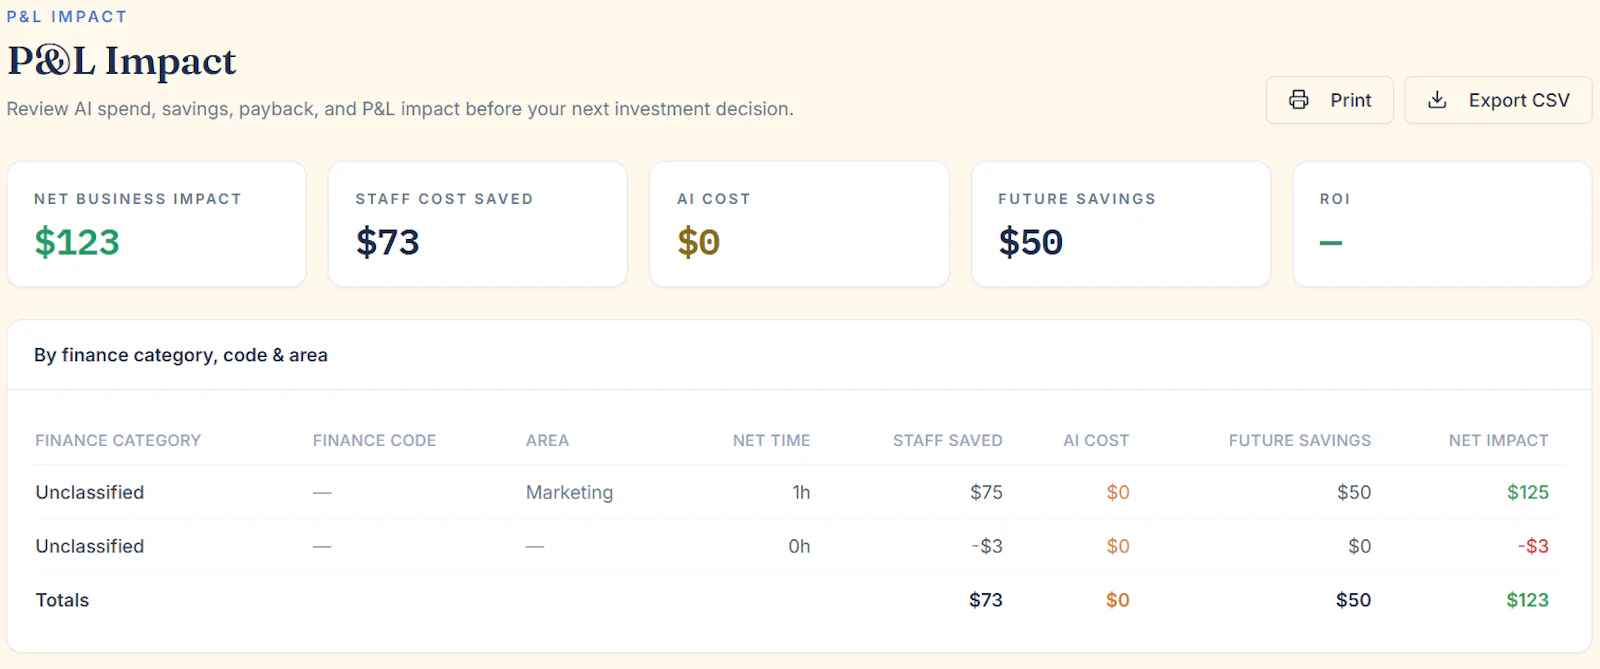Screen dimensions: 1600x669
Task: Click the $0 future savings cell
Action: [x=1359, y=546]
